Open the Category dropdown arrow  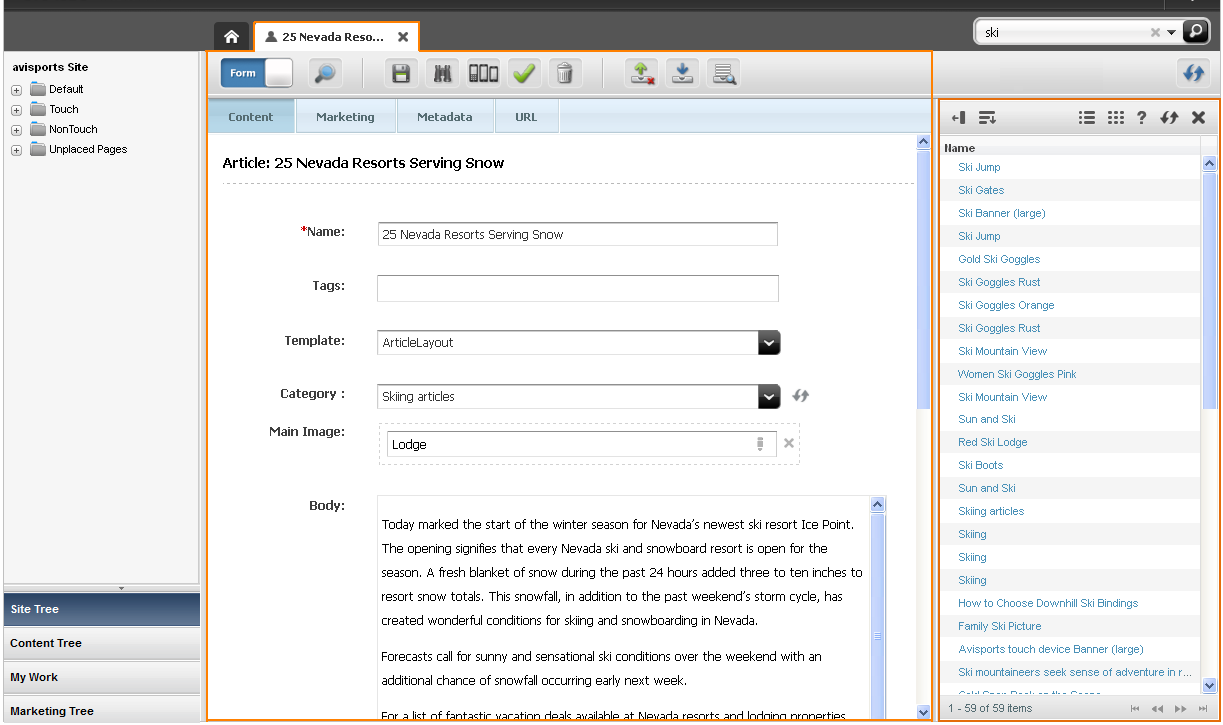tap(768, 396)
